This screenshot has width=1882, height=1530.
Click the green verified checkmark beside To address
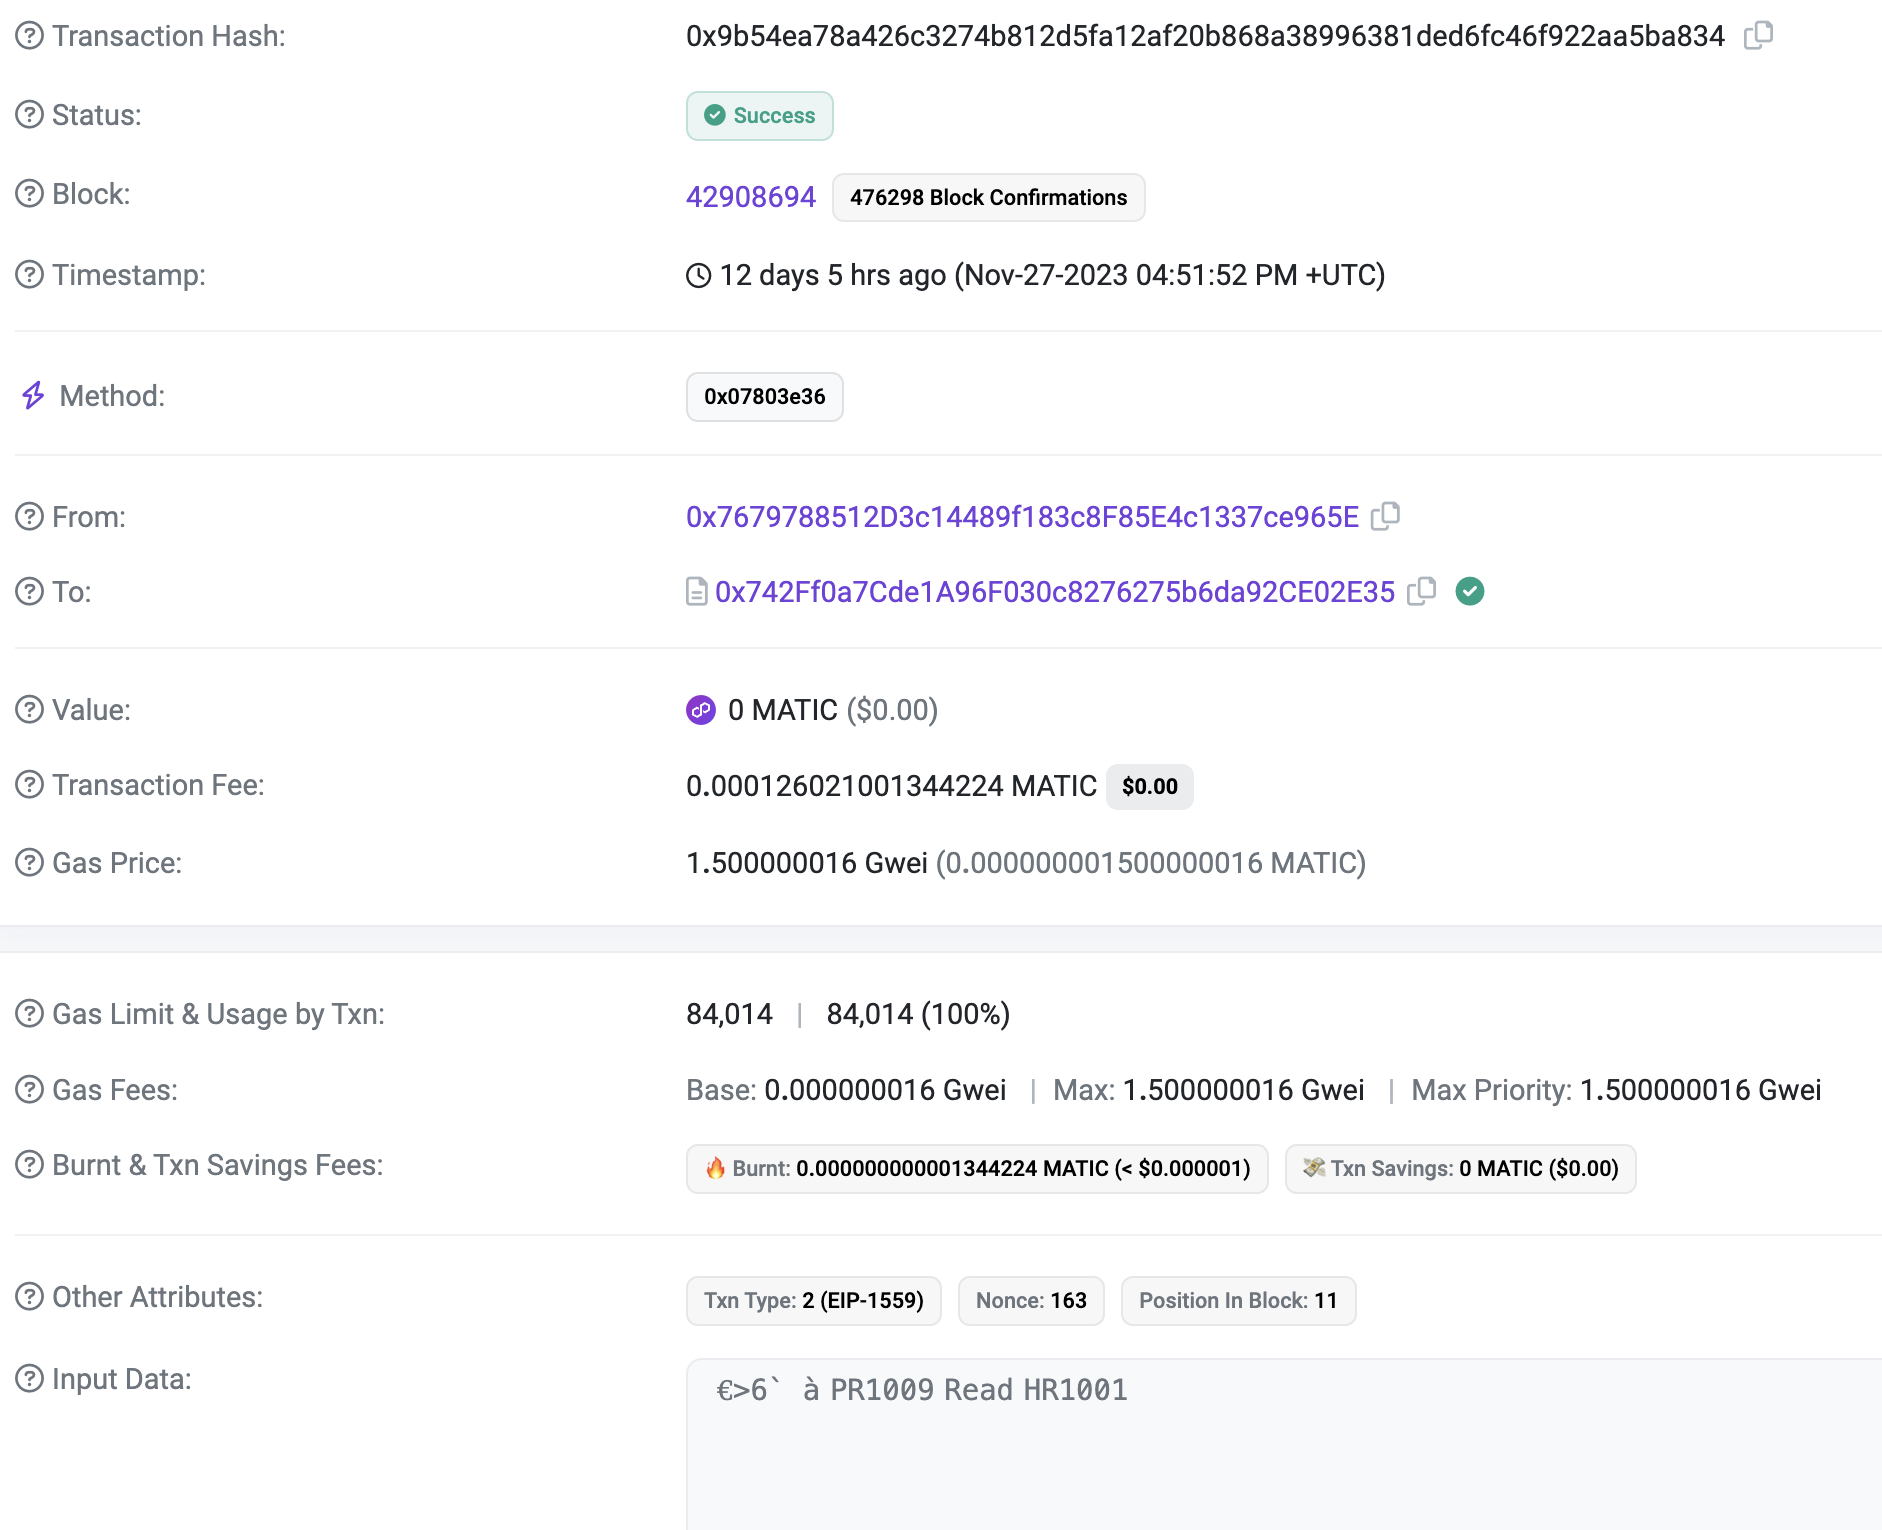coord(1470,592)
